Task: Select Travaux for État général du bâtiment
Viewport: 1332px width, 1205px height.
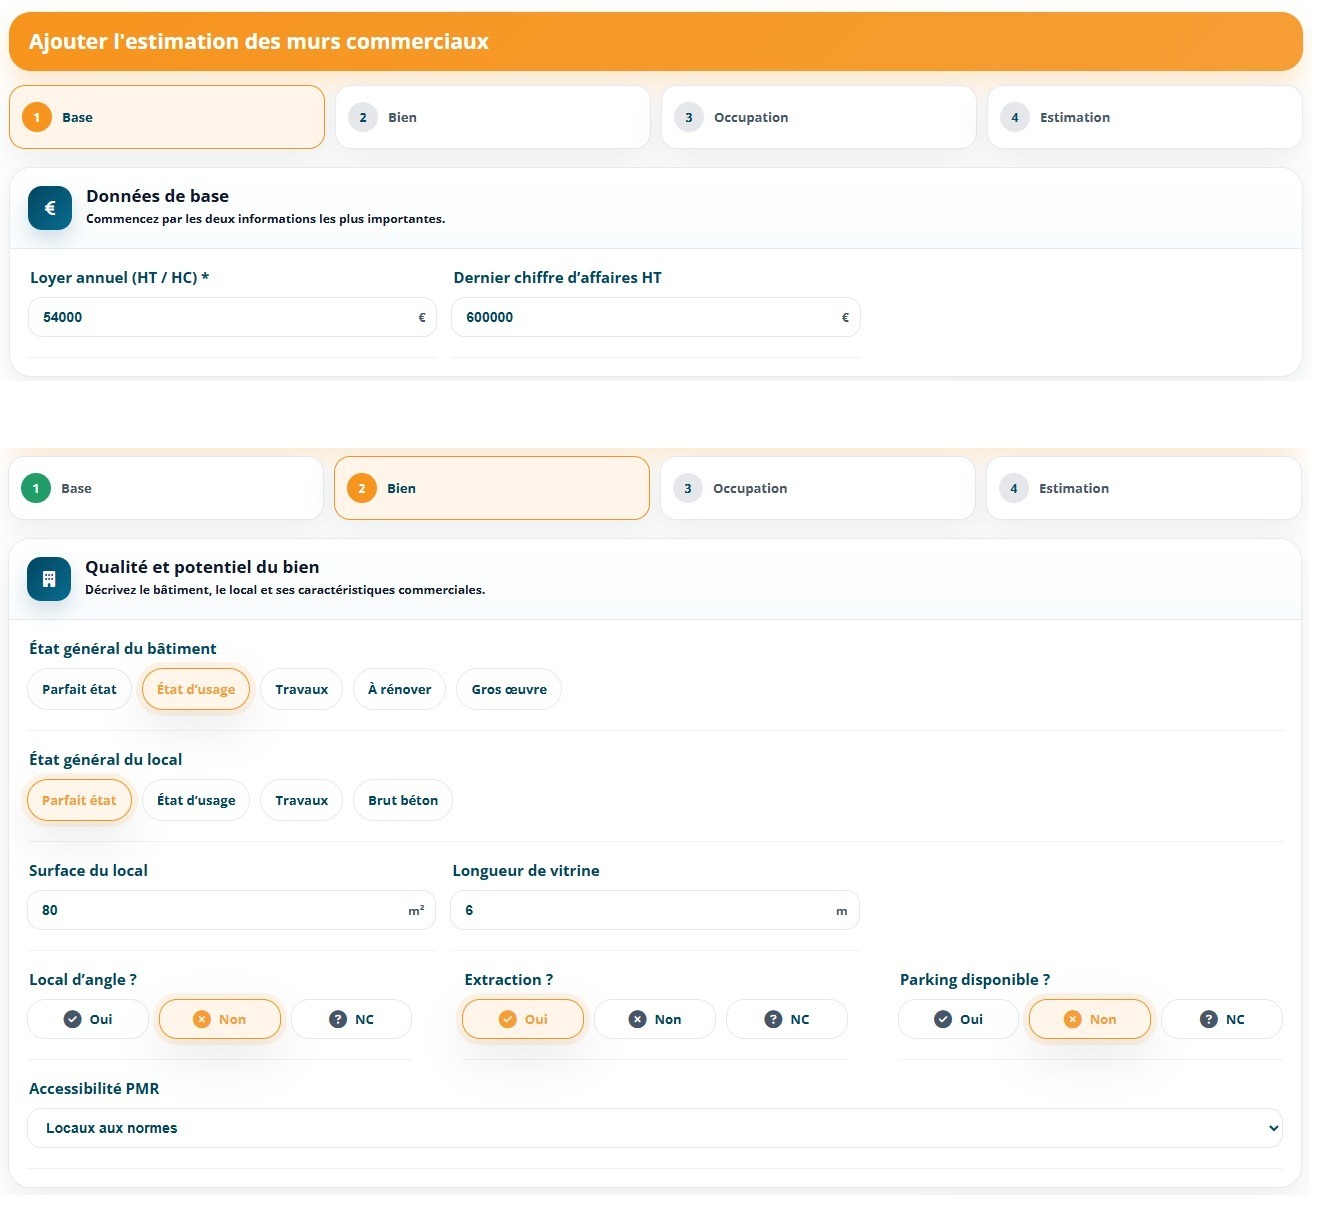Action: 302,689
